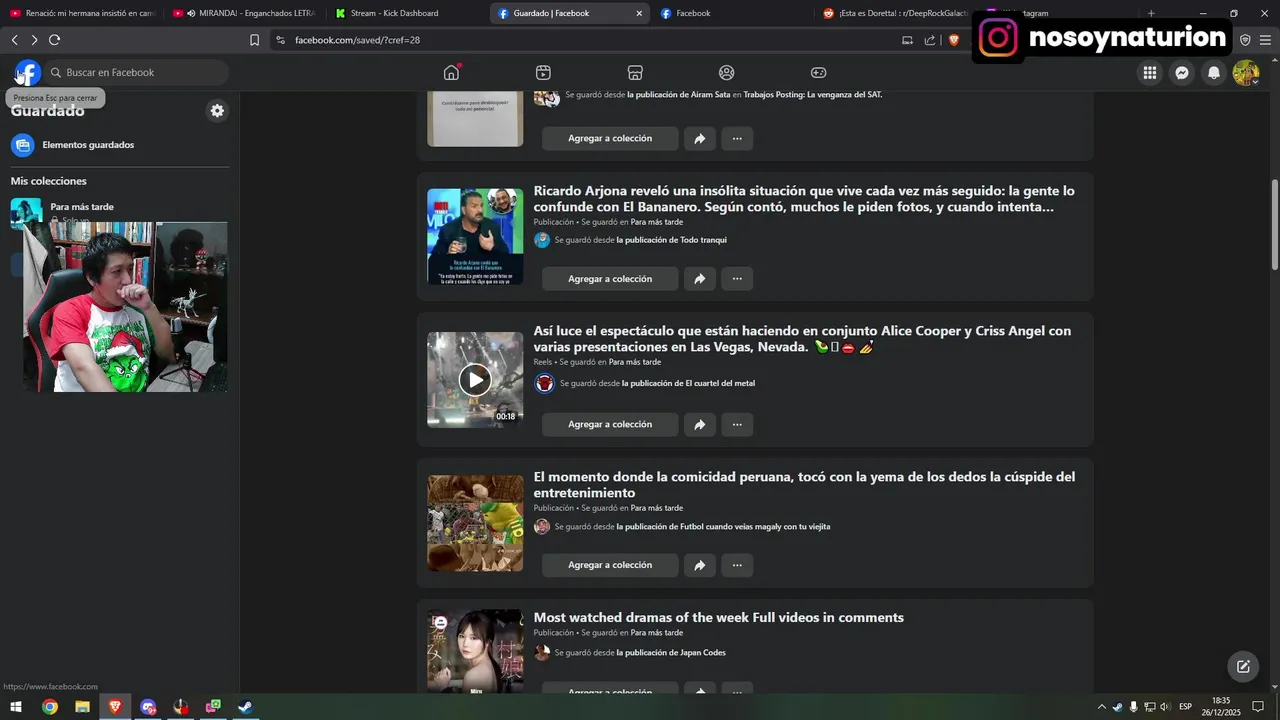Open the taskbar clock showing 18:35

click(x=1221, y=707)
